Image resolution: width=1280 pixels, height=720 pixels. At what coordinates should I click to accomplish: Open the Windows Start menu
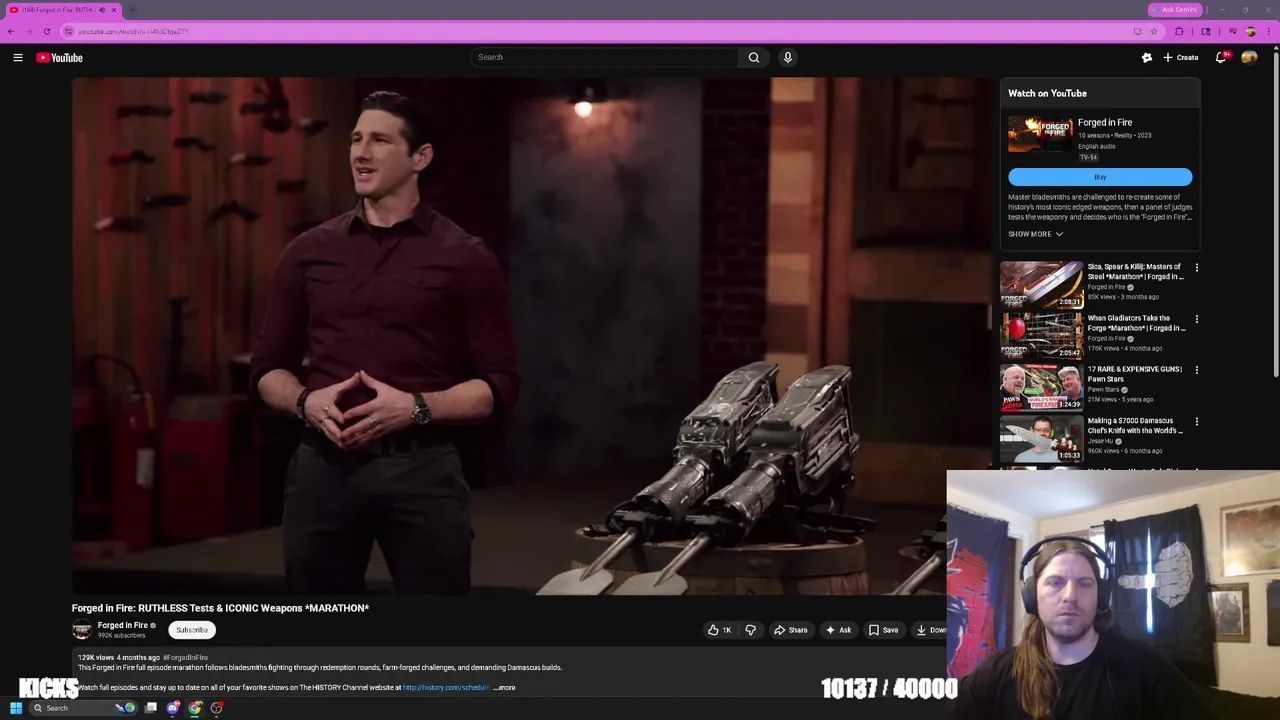click(x=16, y=708)
